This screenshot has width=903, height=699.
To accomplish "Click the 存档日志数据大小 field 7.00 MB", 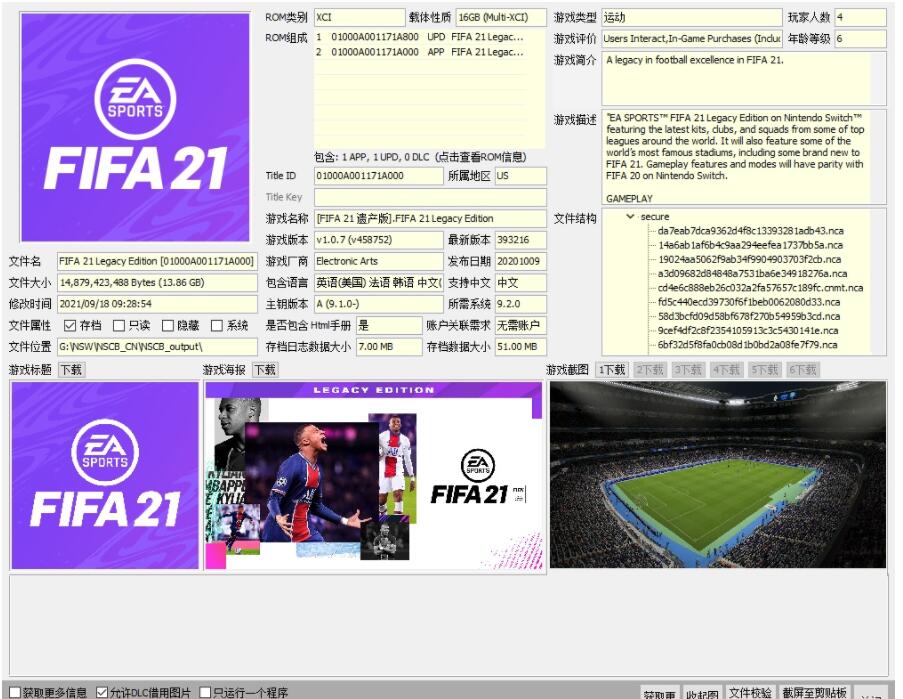I will (x=389, y=347).
